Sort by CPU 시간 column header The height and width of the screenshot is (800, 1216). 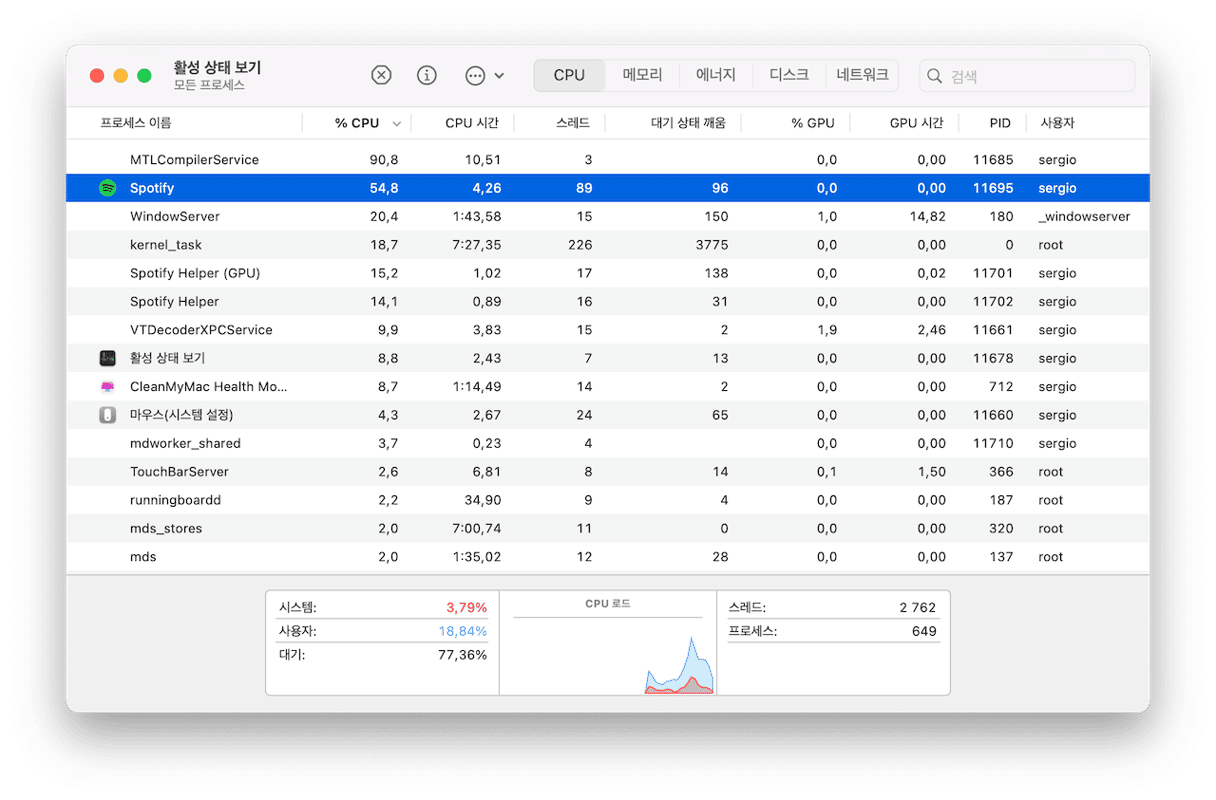(473, 123)
